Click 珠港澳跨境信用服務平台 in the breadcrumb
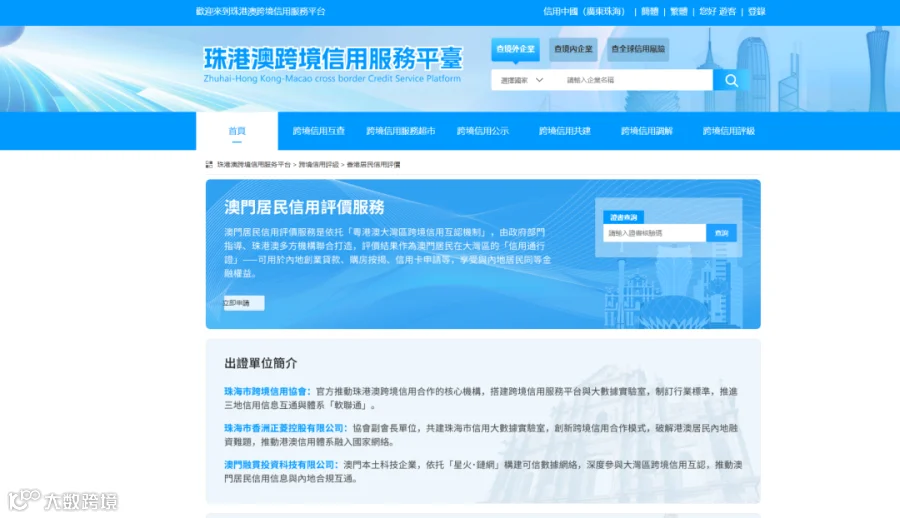Viewport: 900px width, 518px height. click(x=254, y=164)
